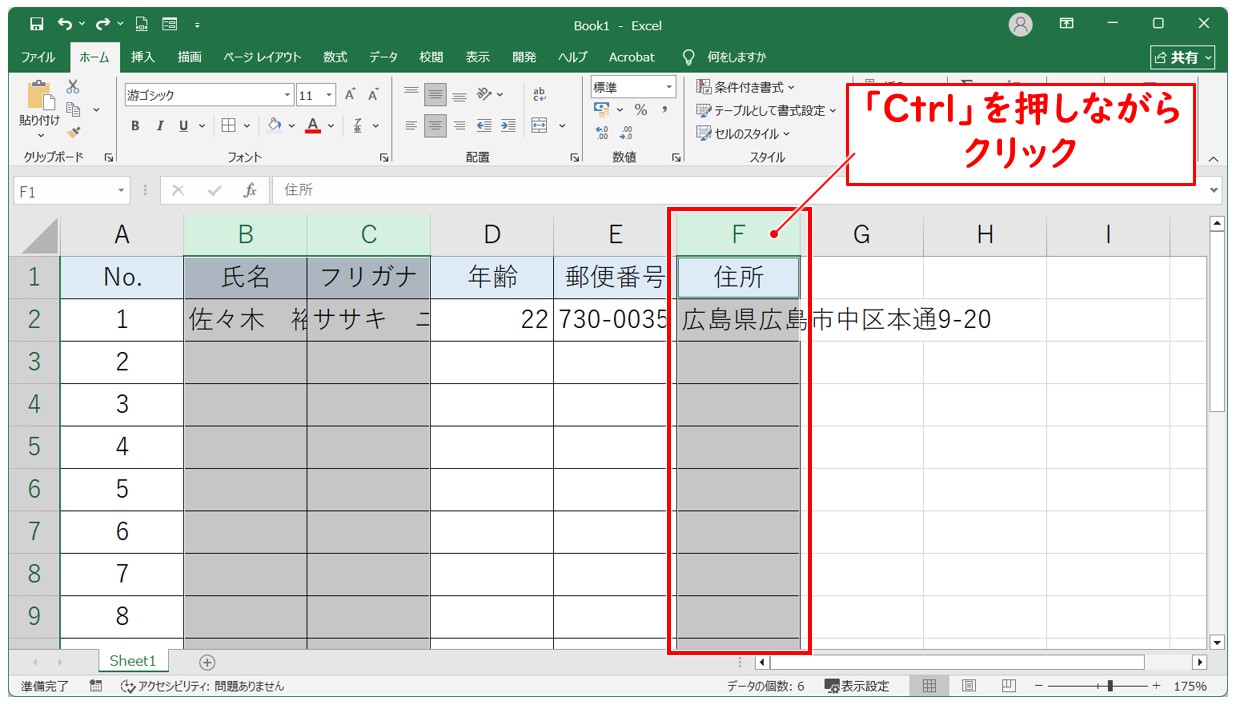Click the Wrap Text icon
1236x704 pixels.
(540, 95)
